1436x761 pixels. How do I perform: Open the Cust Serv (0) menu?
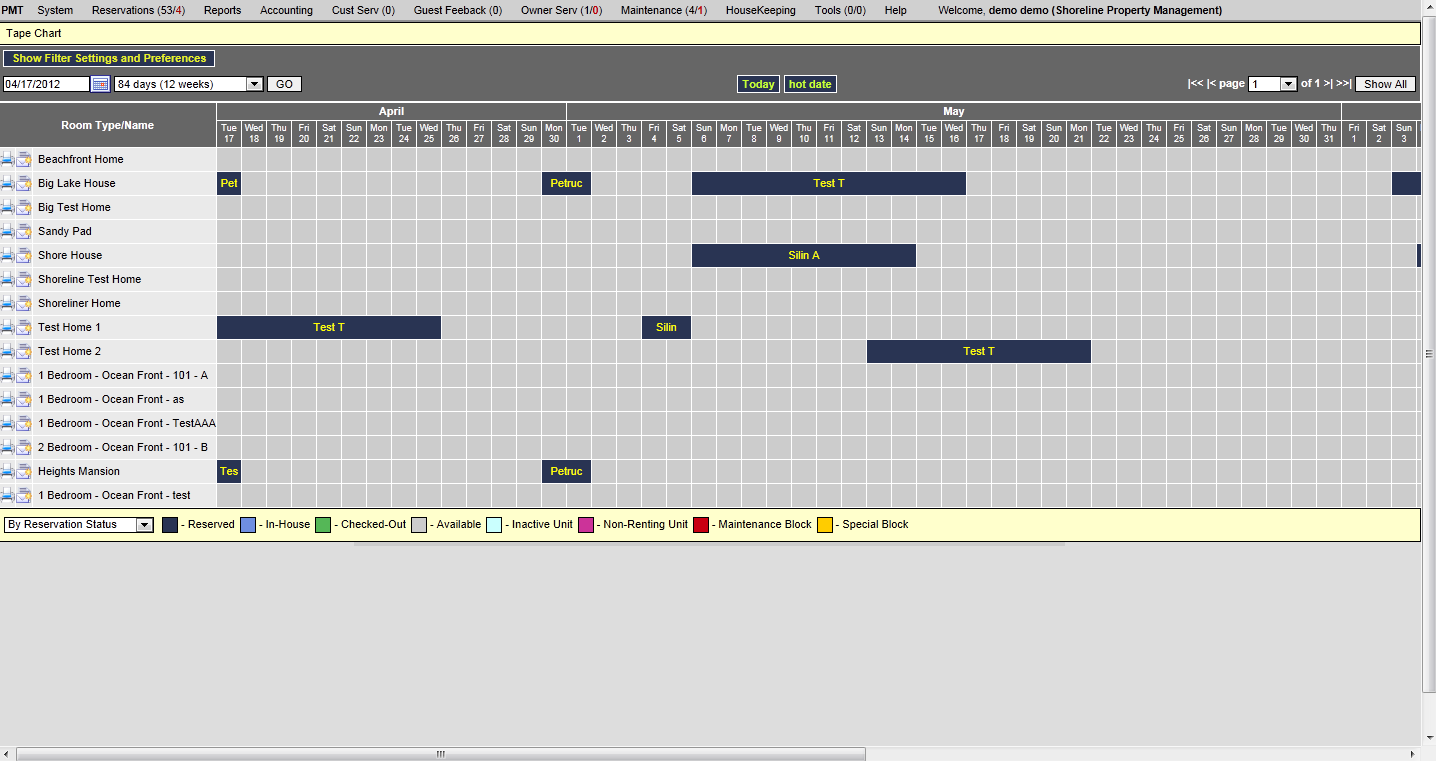pos(363,10)
